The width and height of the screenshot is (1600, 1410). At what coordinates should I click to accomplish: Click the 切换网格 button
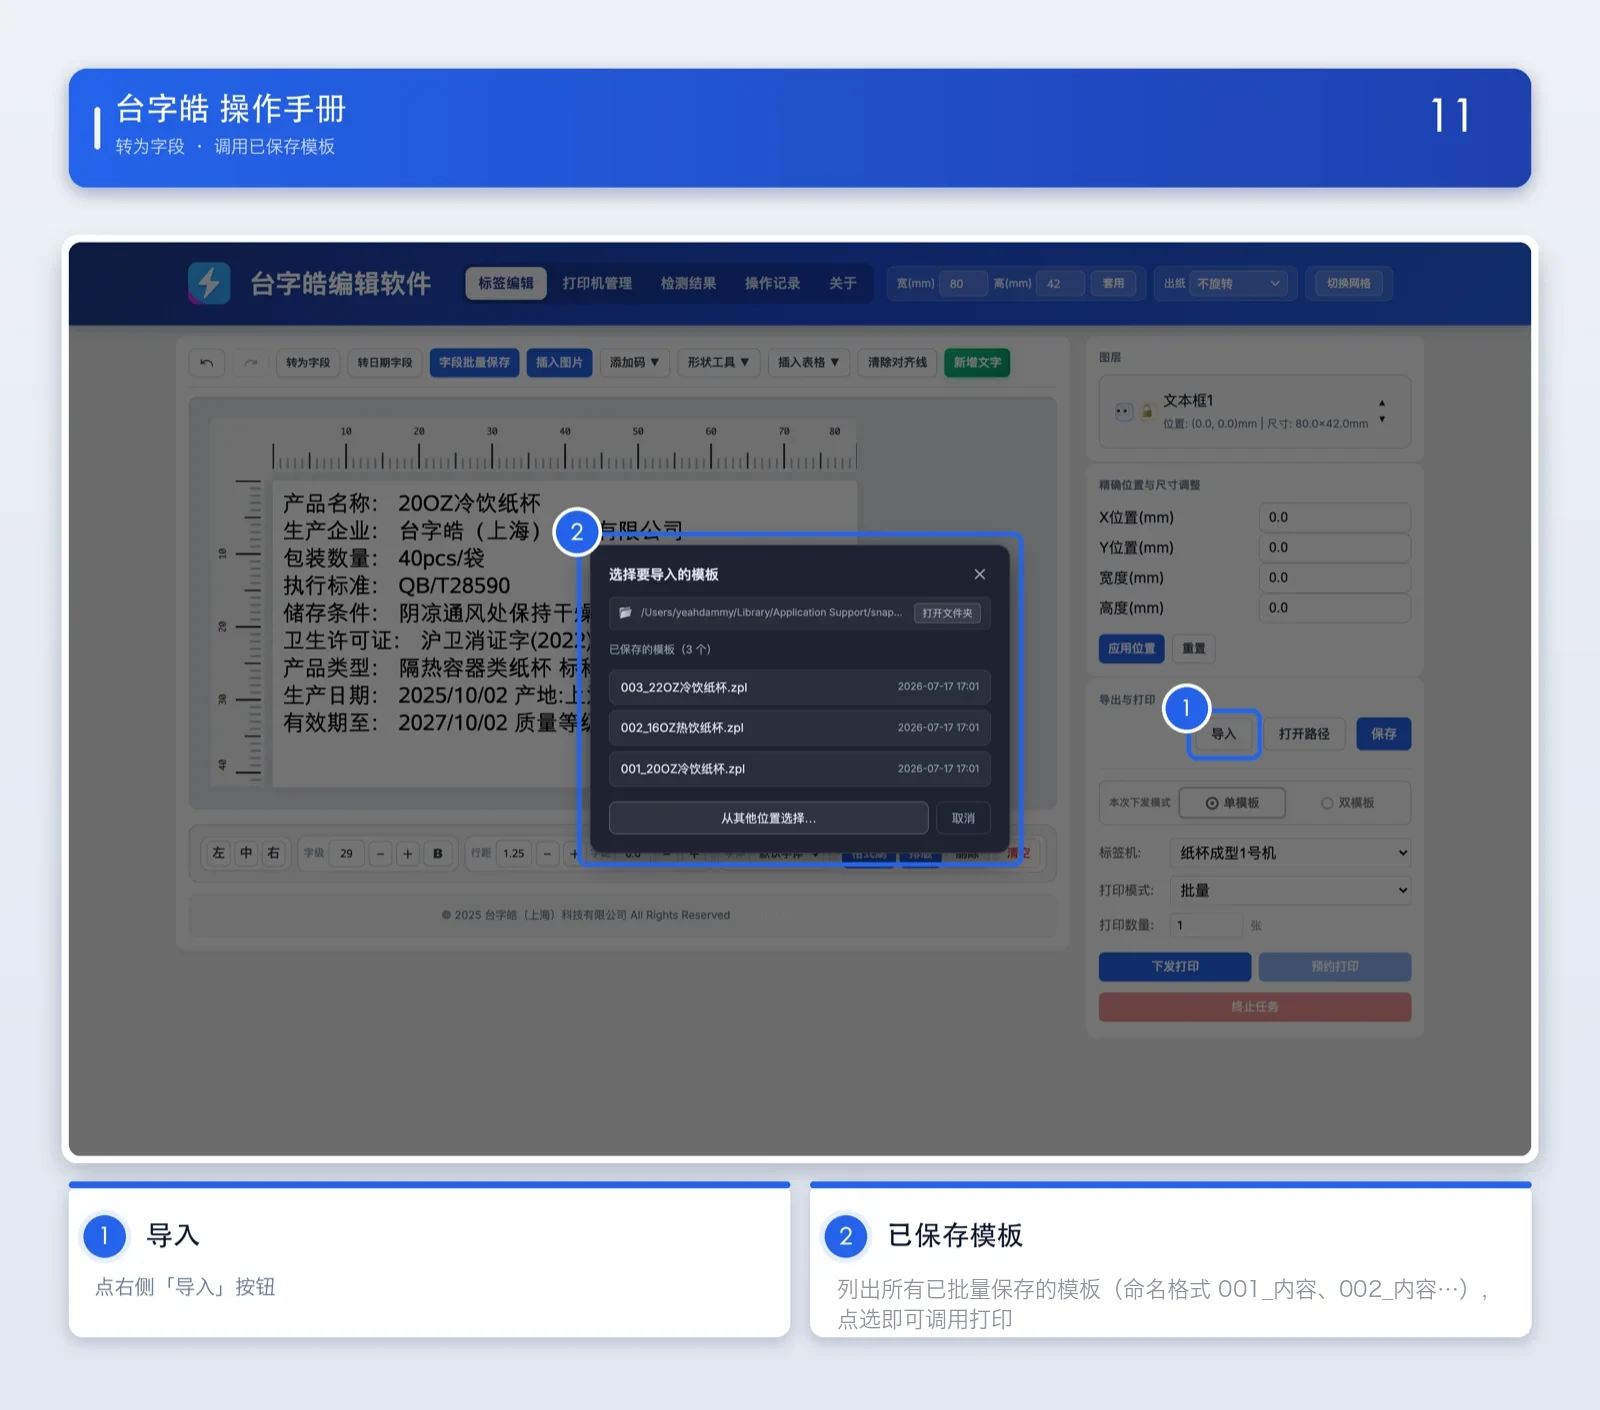[1349, 284]
